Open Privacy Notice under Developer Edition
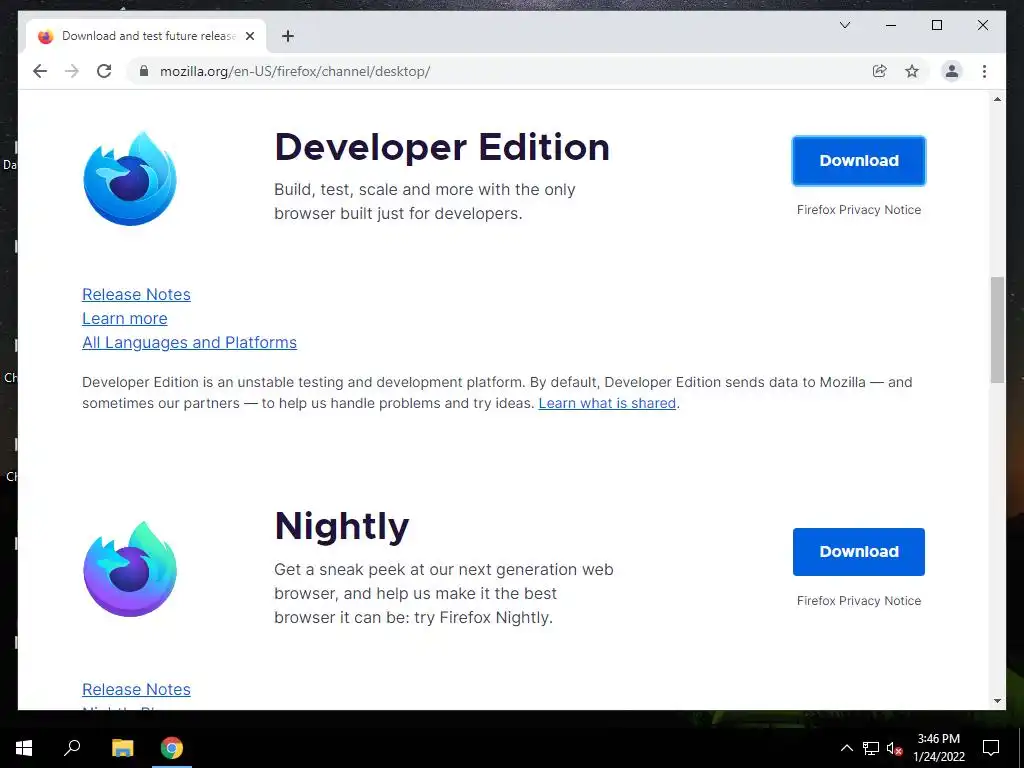This screenshot has height=768, width=1024. pyautogui.click(x=859, y=210)
